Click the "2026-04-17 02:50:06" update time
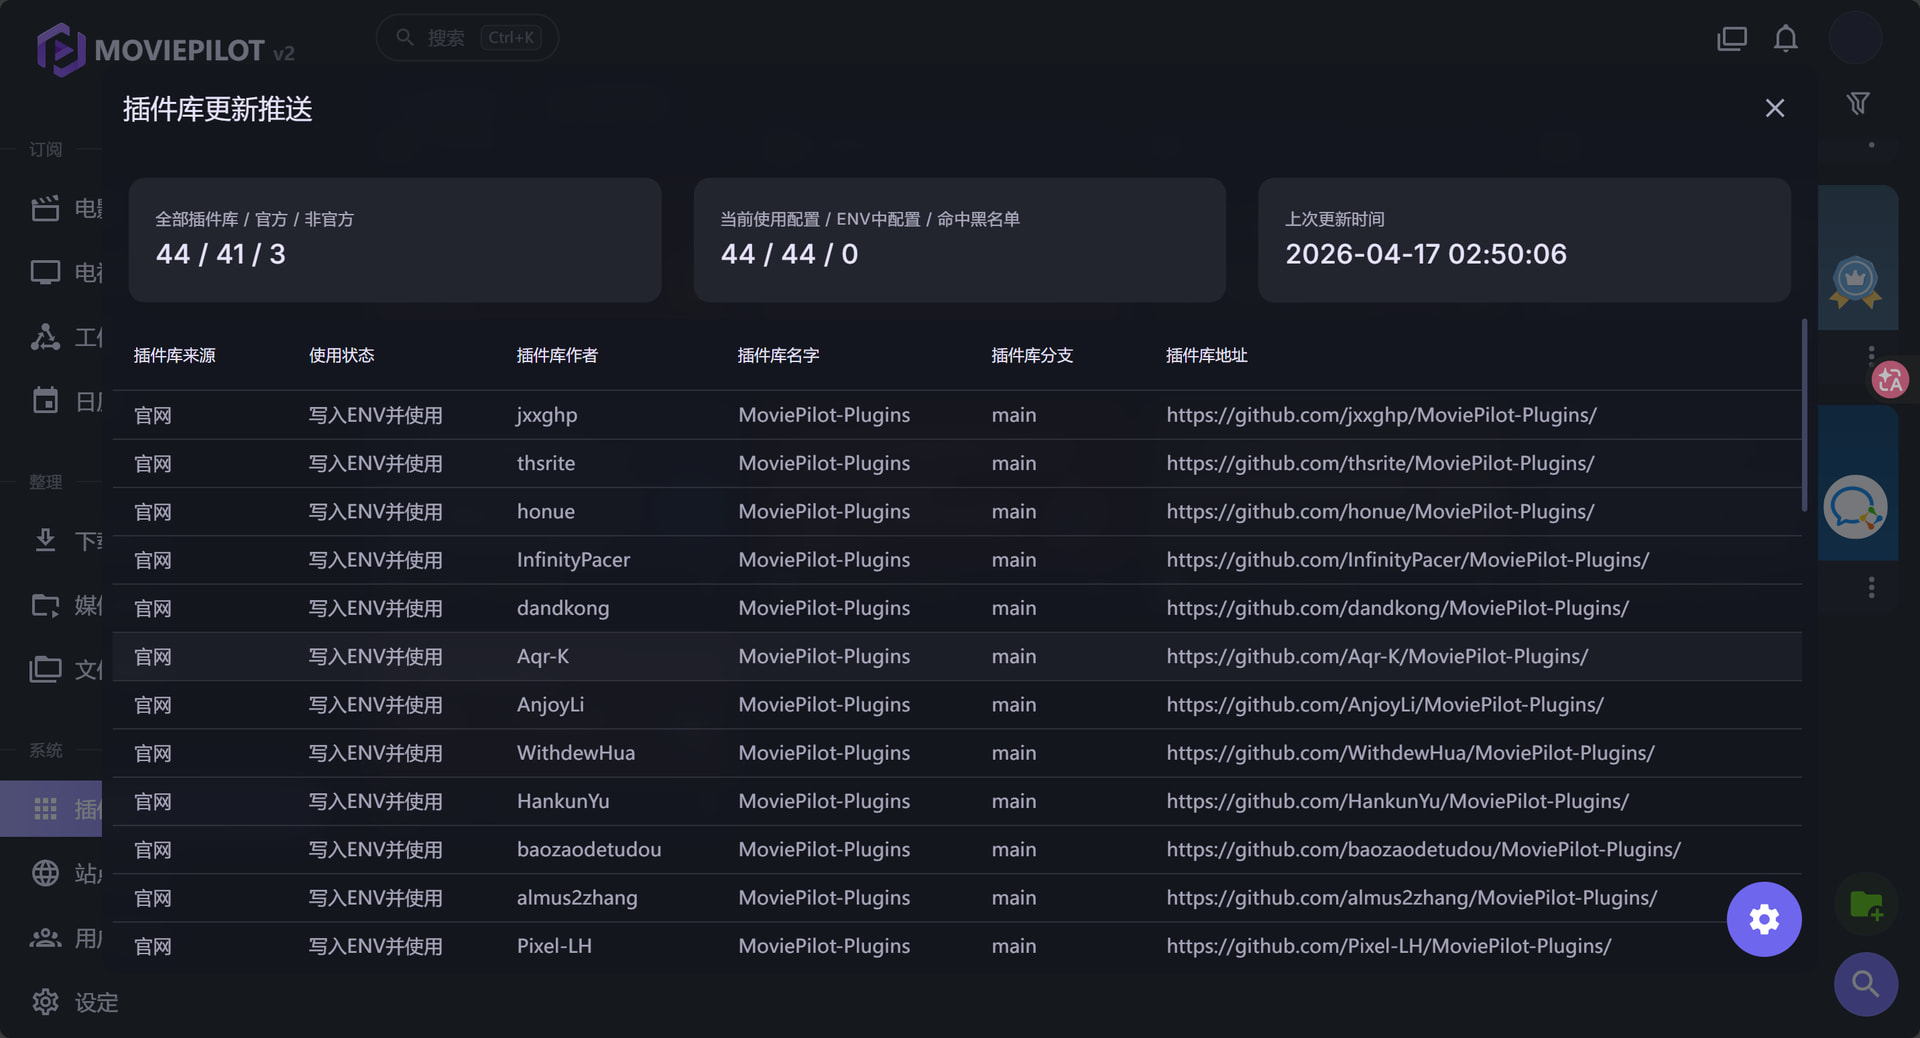Viewport: 1920px width, 1038px height. click(1426, 254)
